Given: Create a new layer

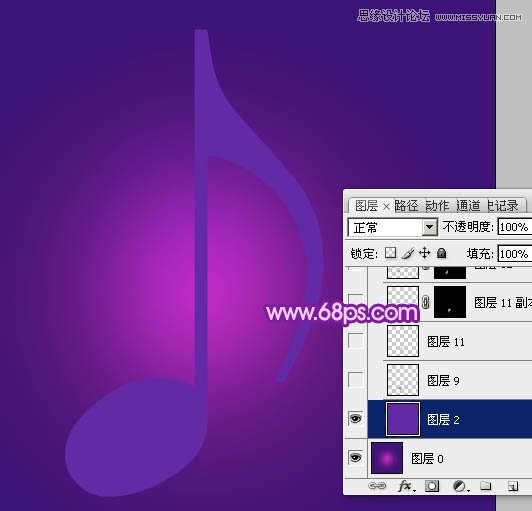Looking at the screenshot, I should pyautogui.click(x=513, y=486).
